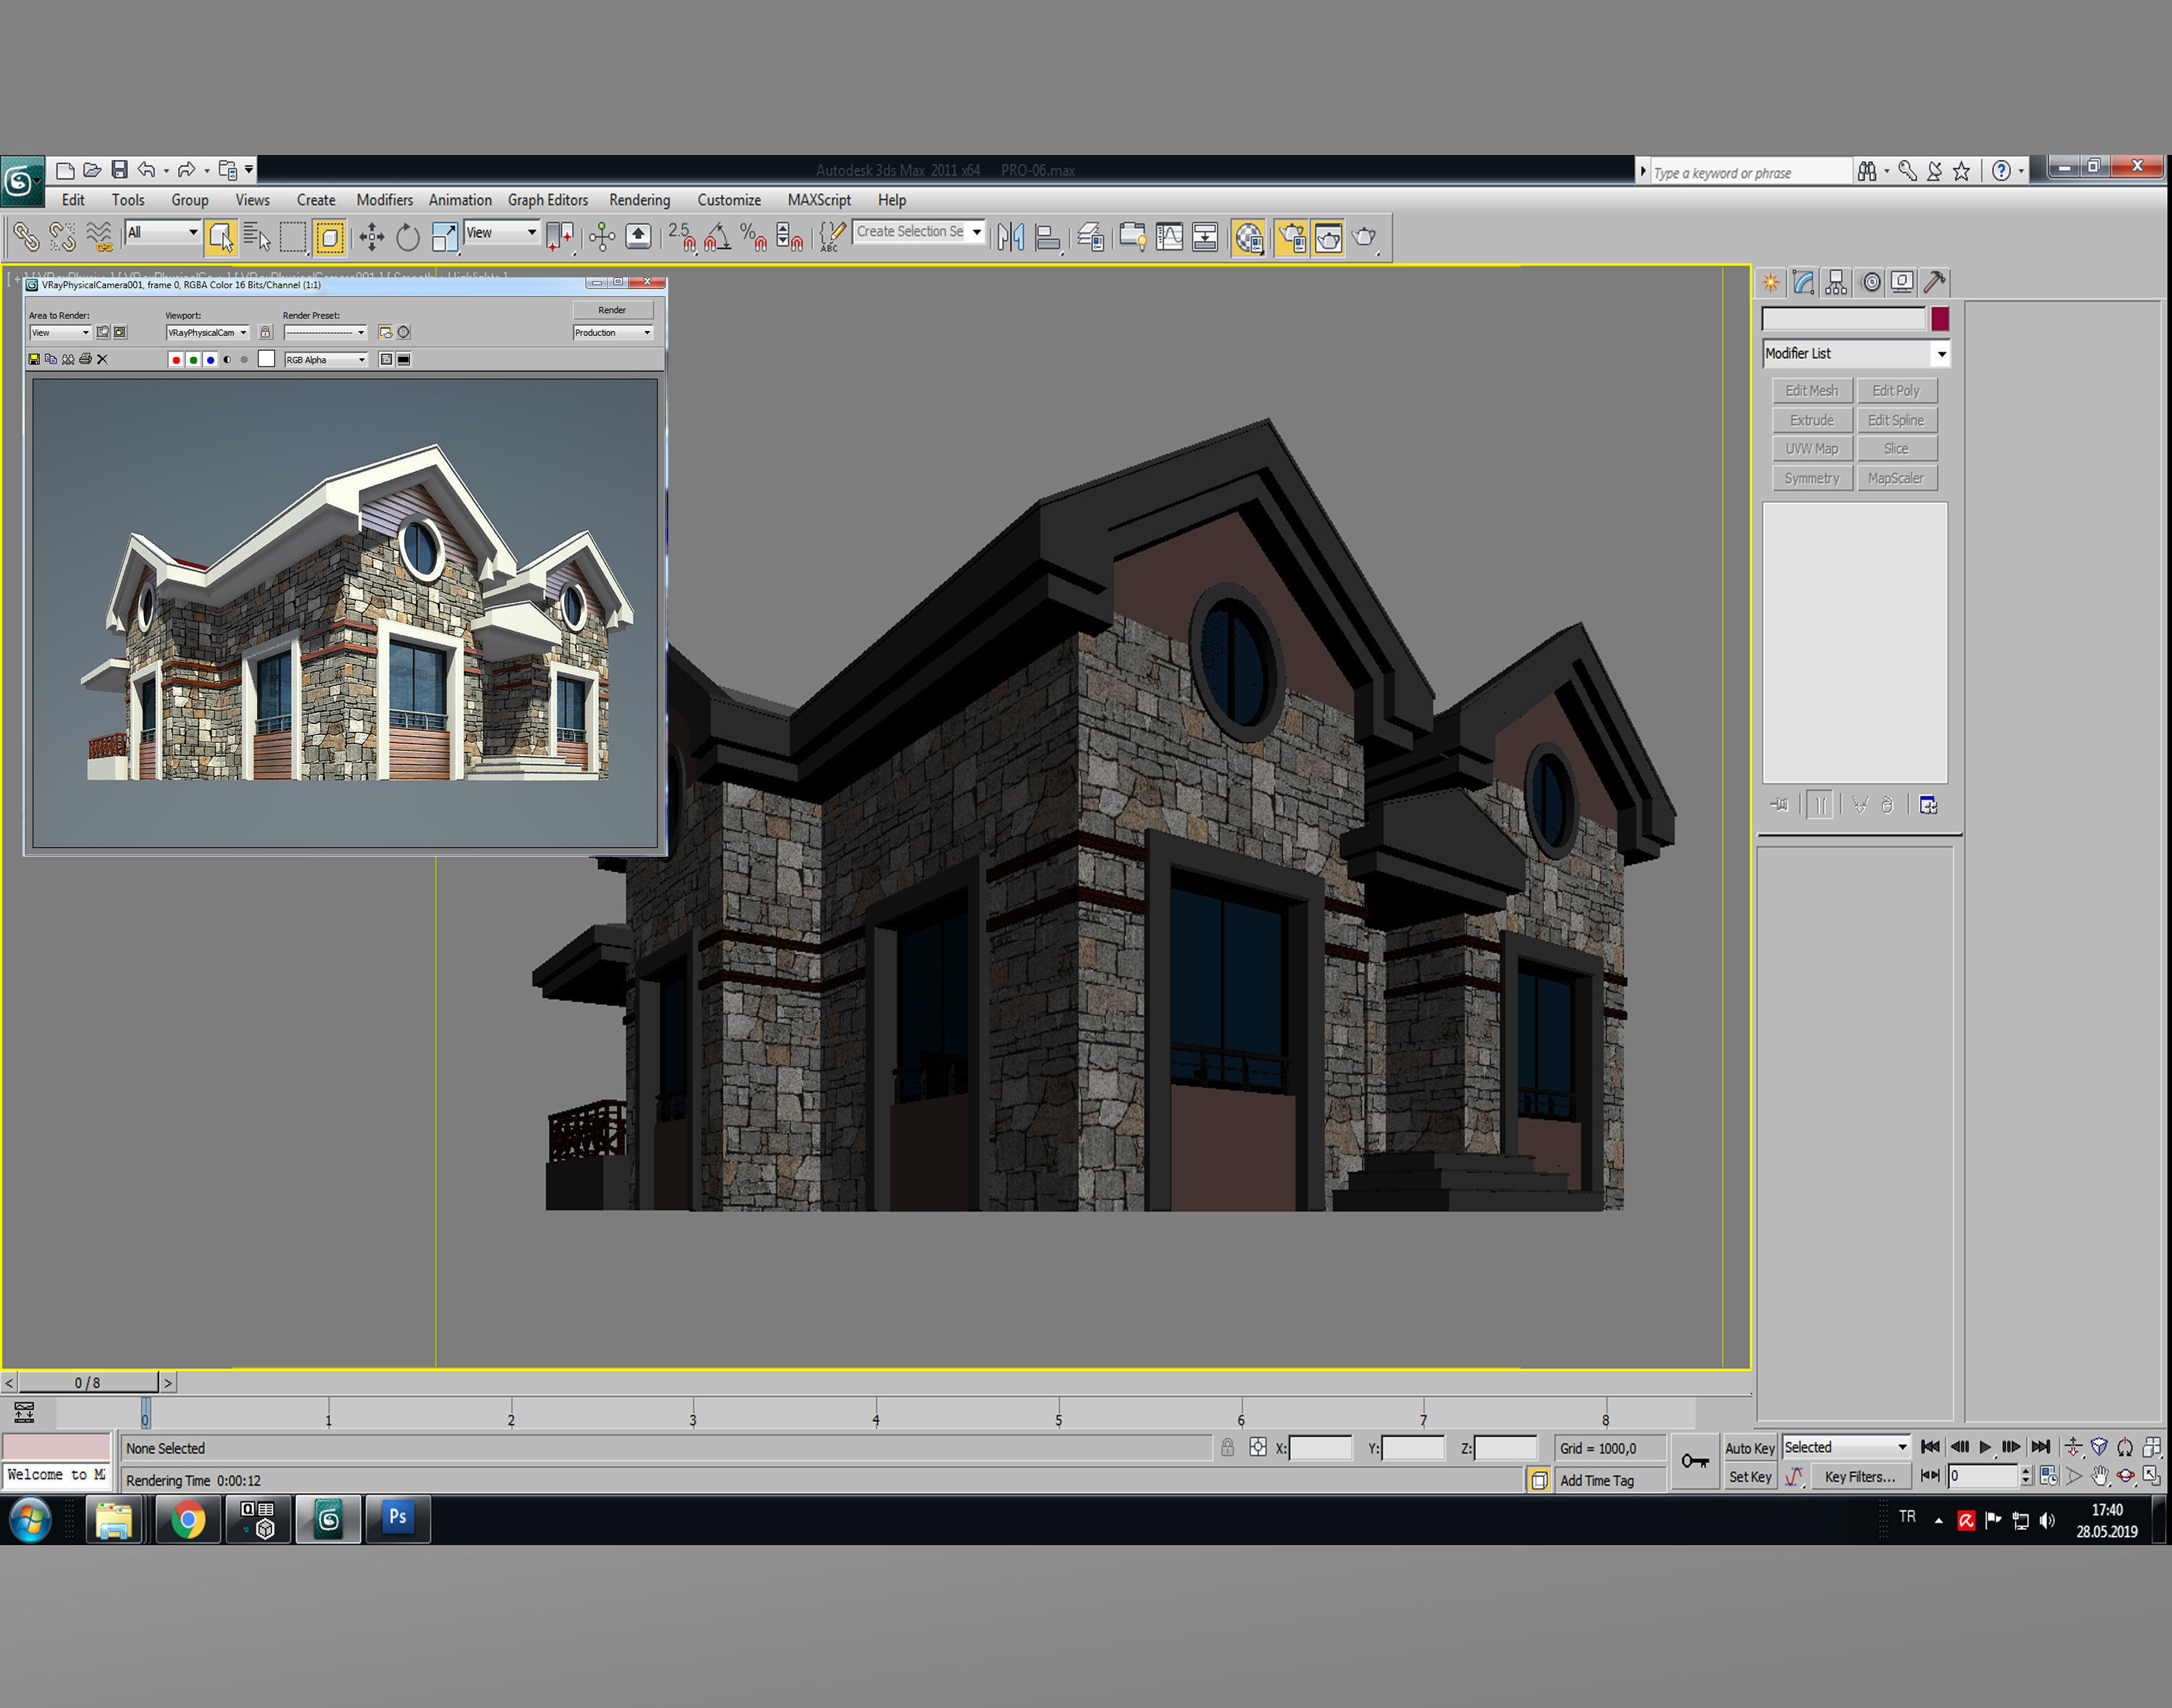
Task: Open the reference coordinate View dropdown
Action: (502, 232)
